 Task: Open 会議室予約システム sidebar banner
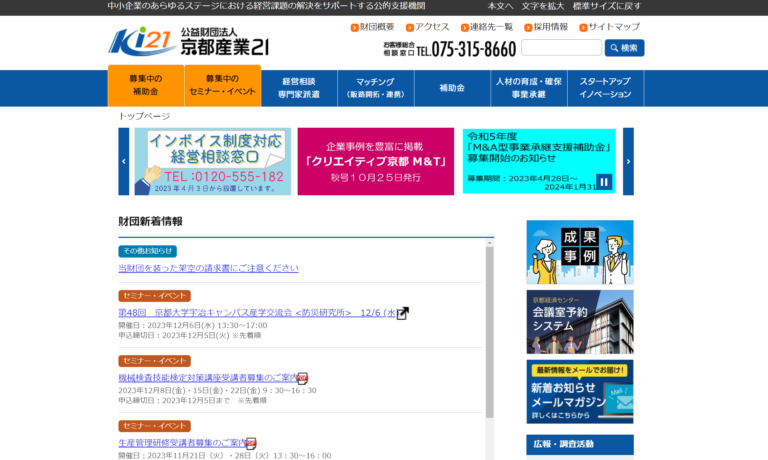tap(579, 321)
